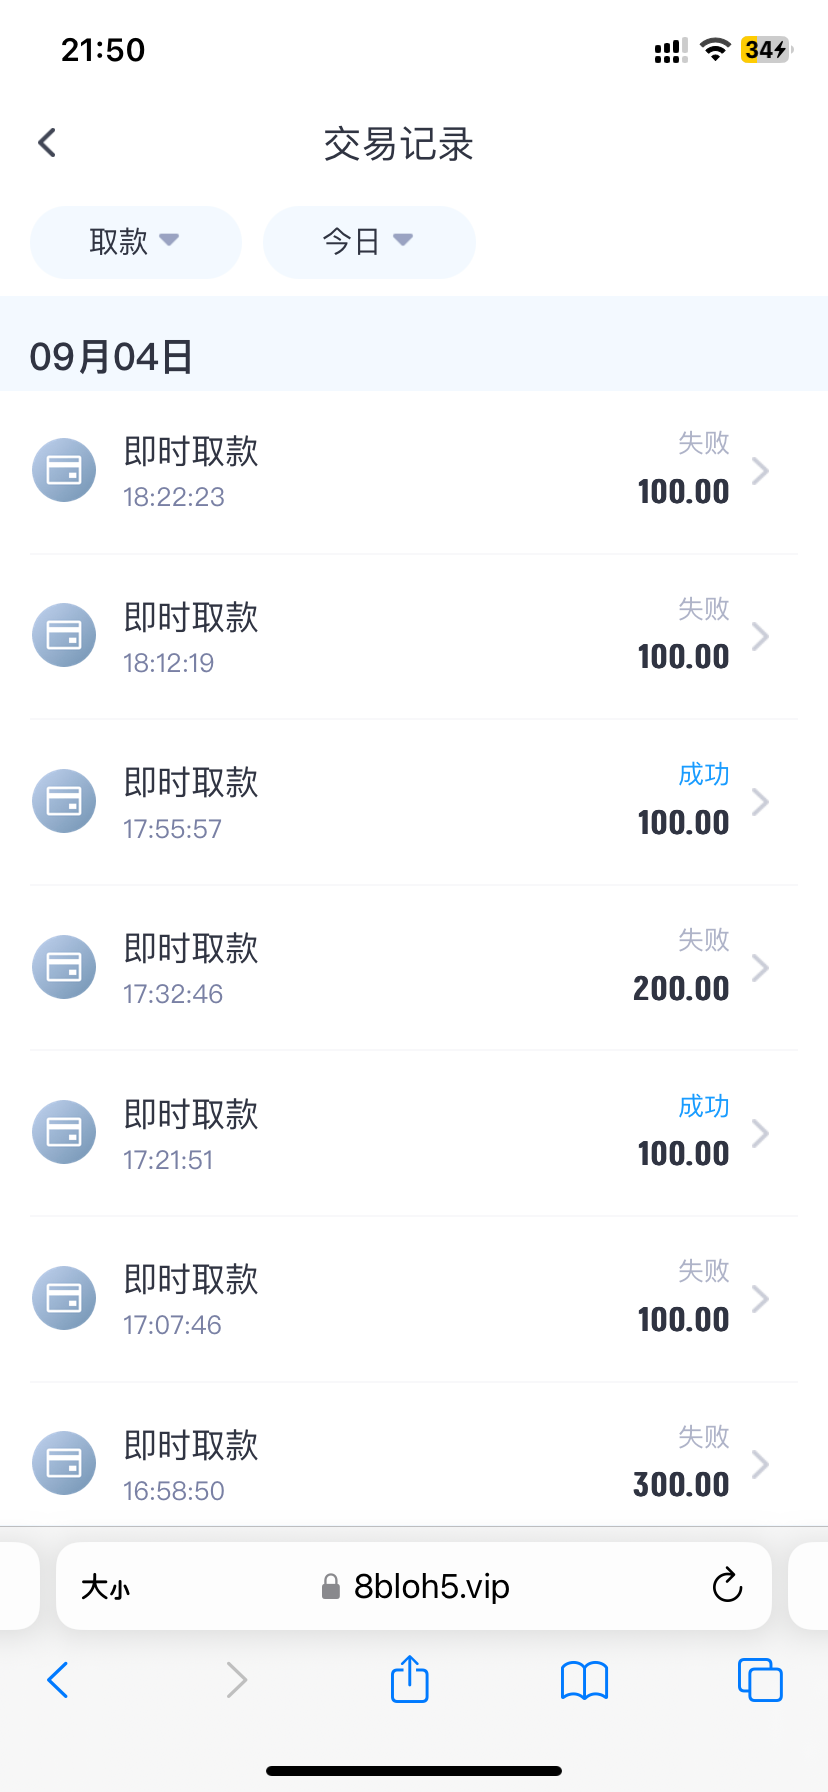Expand details chevron for the 17:32:46 withdrawal
Viewport: 828px width, 1792px height.
(761, 967)
